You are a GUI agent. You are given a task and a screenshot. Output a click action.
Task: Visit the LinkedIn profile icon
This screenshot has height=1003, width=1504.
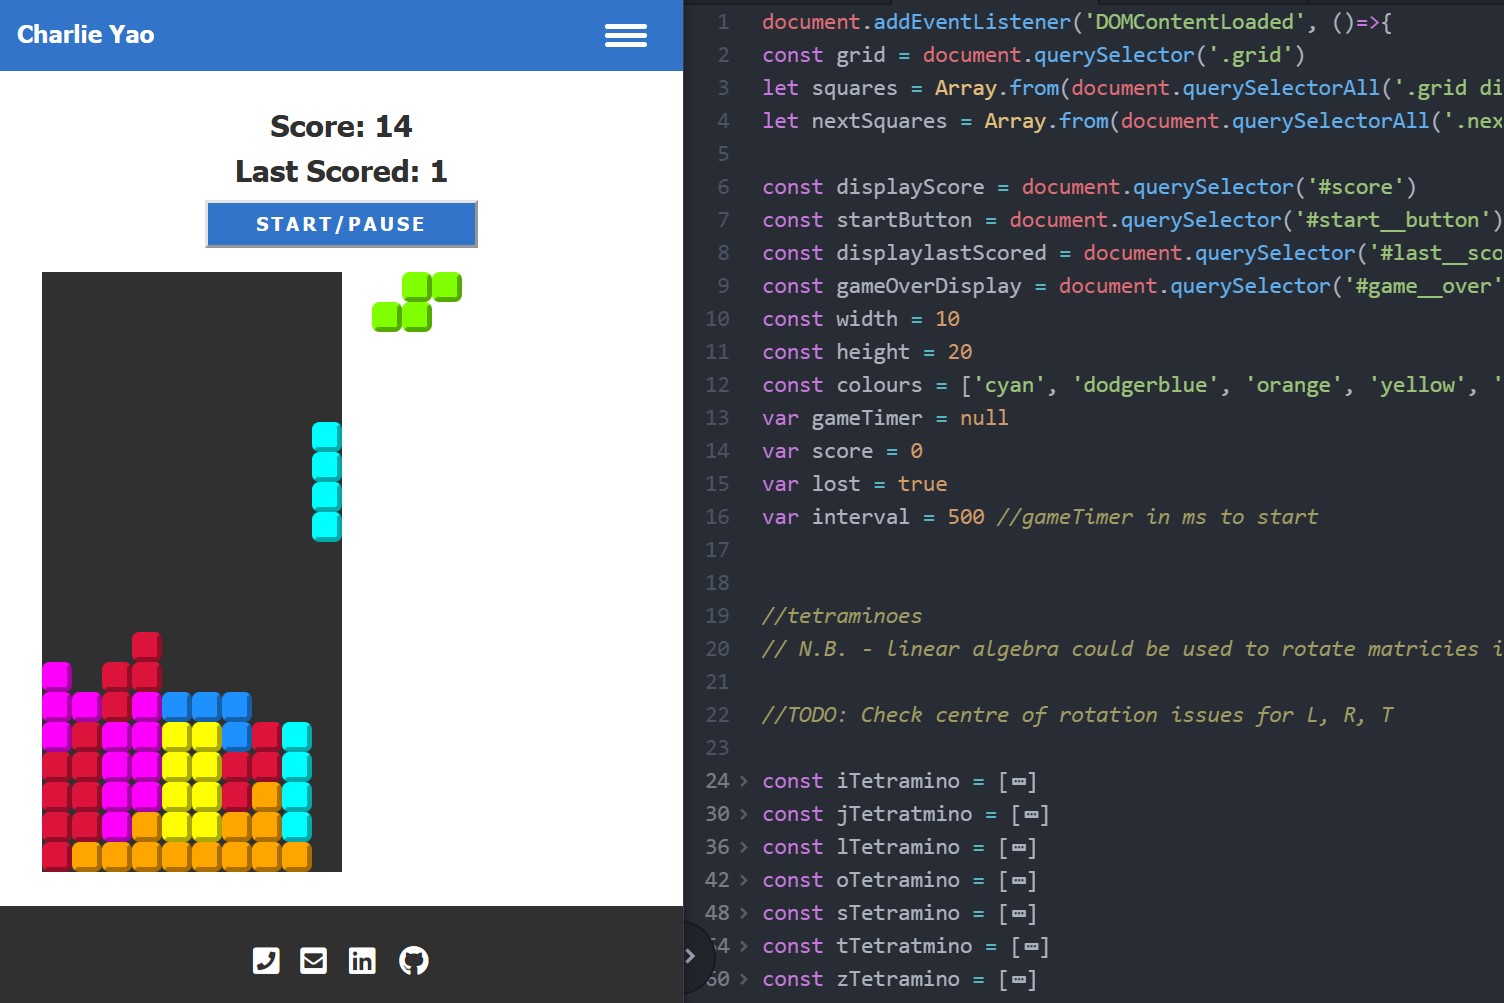(362, 961)
